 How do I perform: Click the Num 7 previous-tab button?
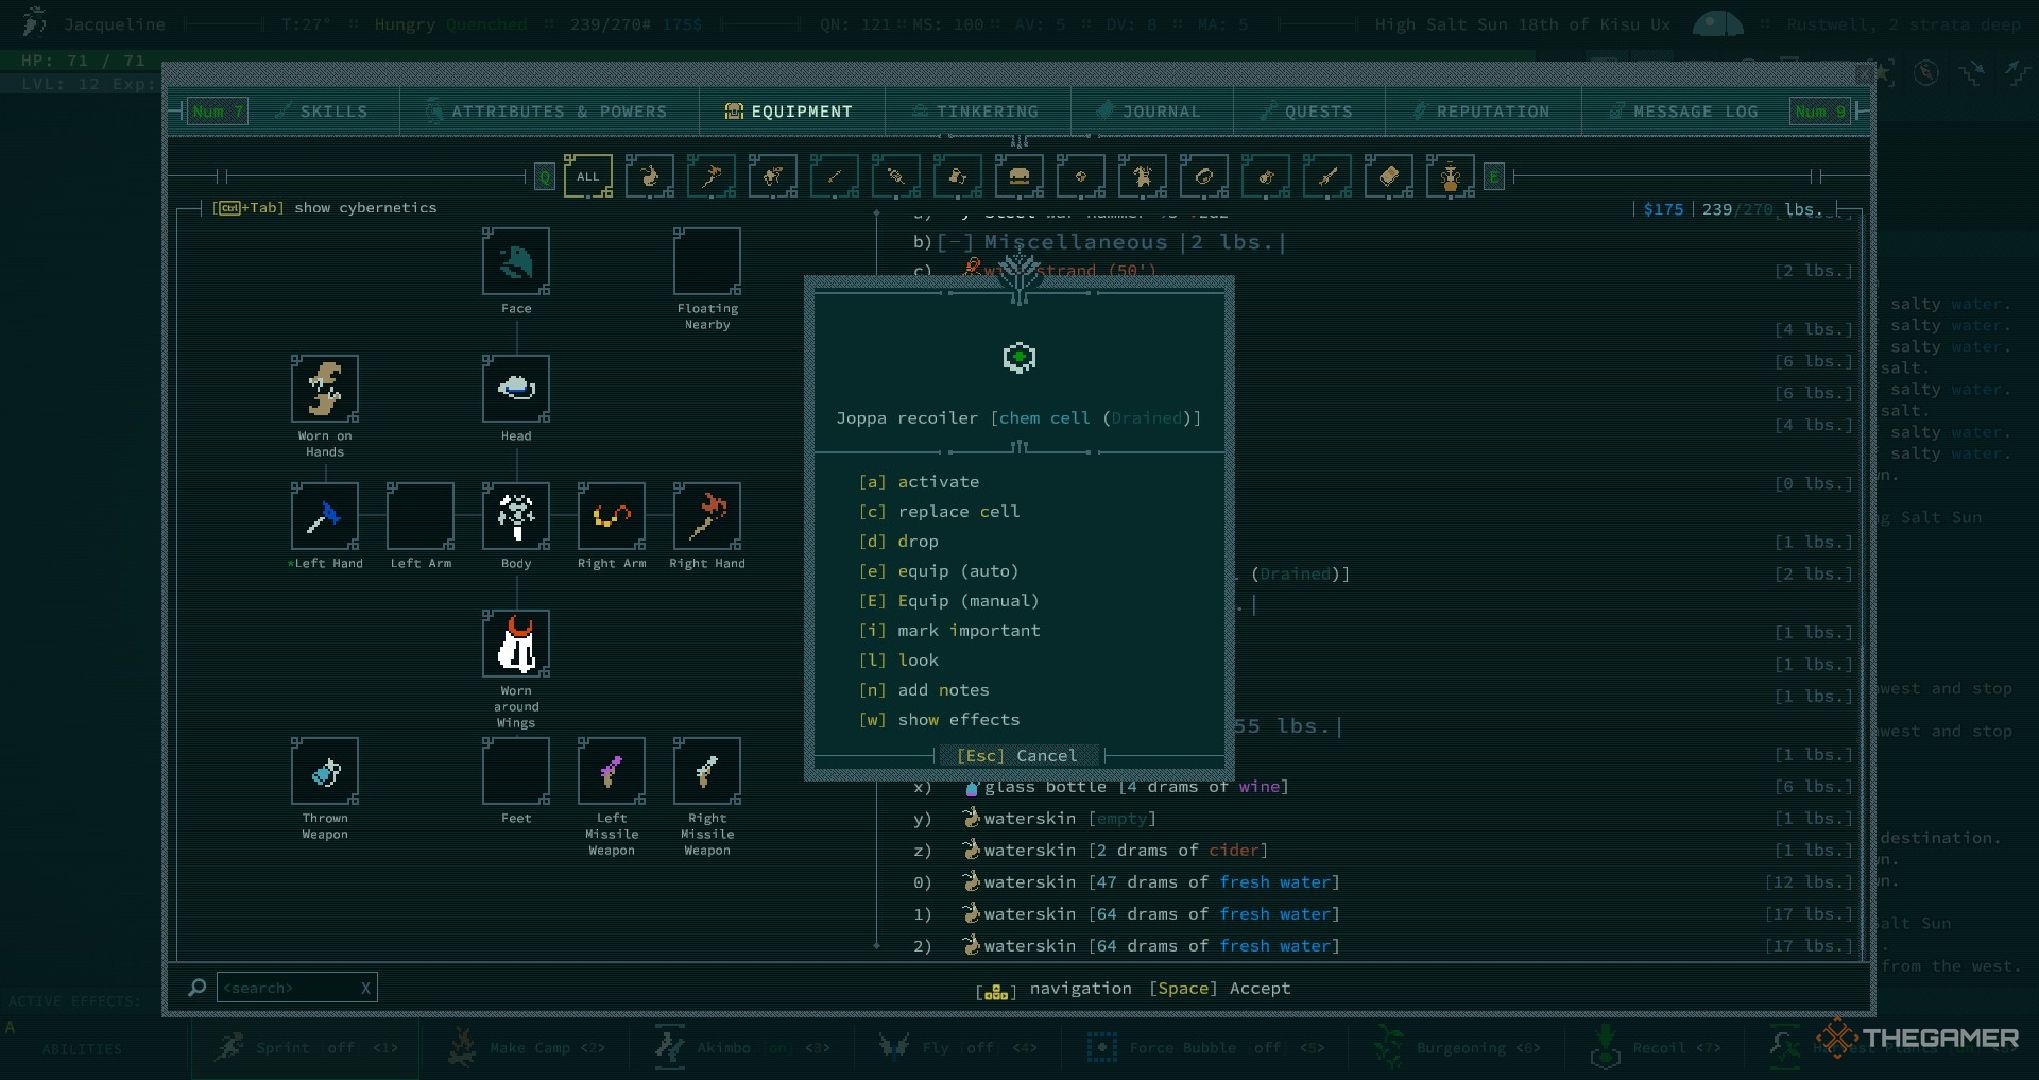pos(217,111)
